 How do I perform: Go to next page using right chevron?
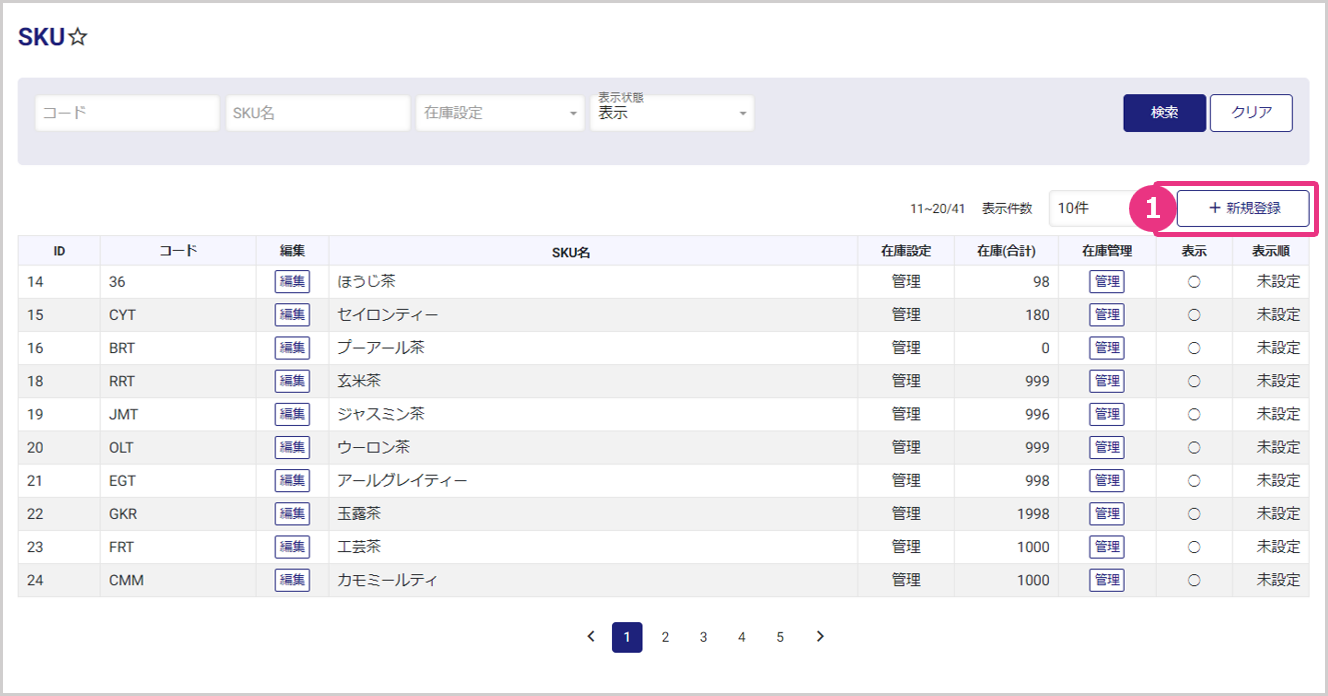[820, 637]
